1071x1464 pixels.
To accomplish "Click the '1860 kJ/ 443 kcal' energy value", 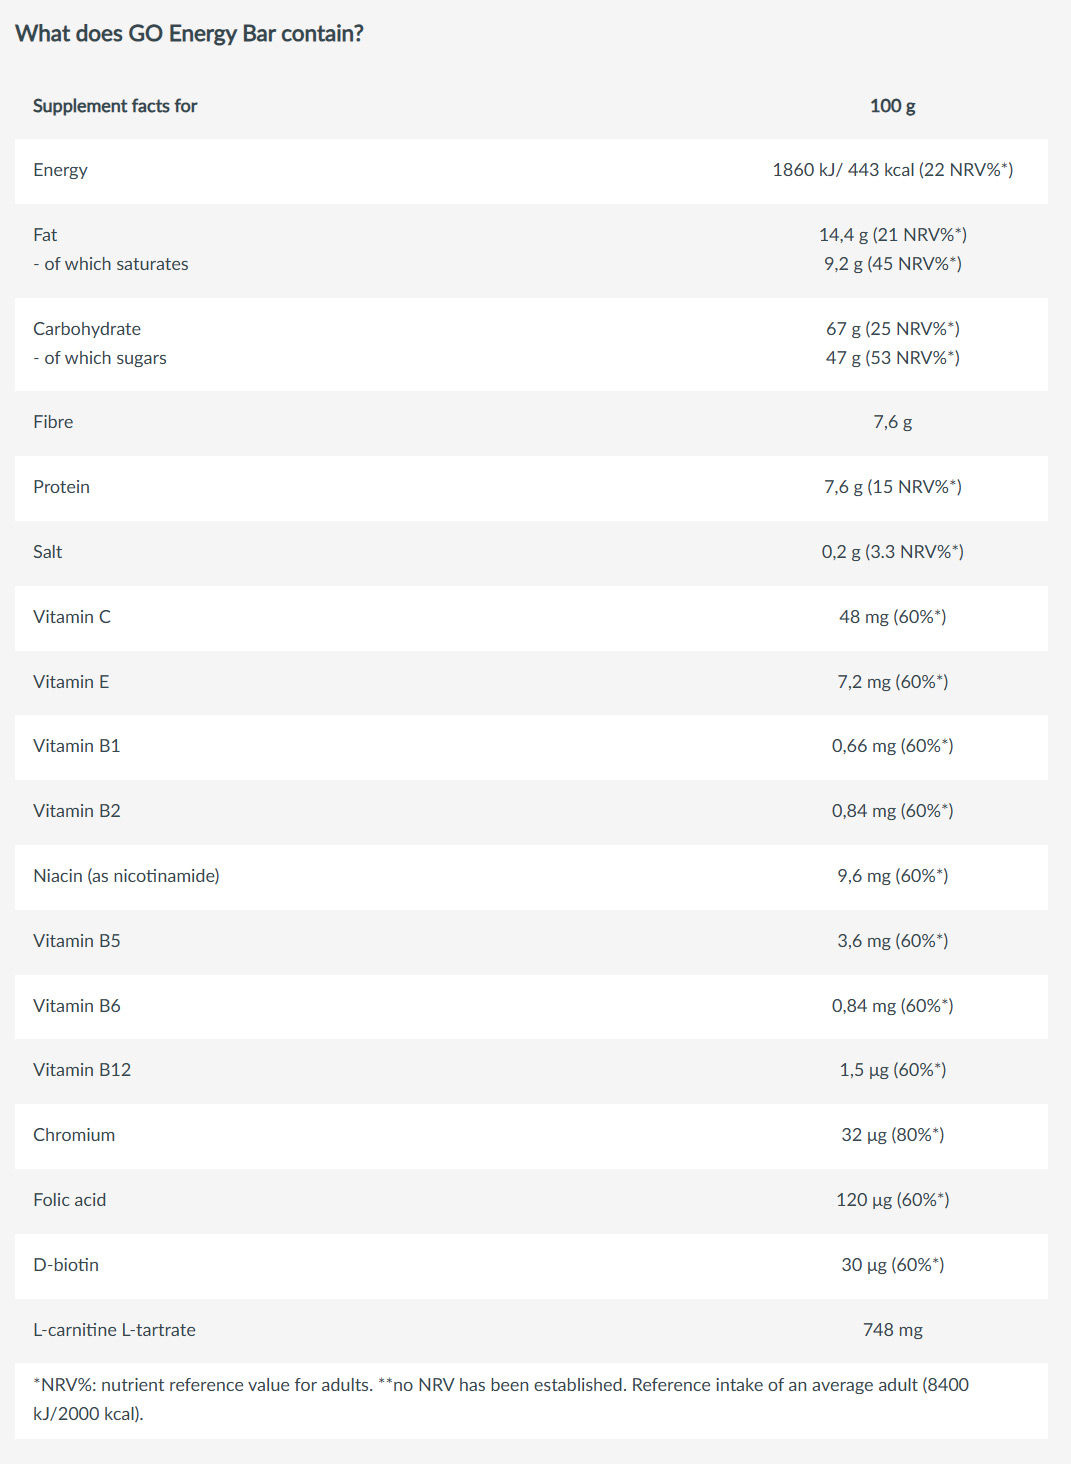I will 892,170.
